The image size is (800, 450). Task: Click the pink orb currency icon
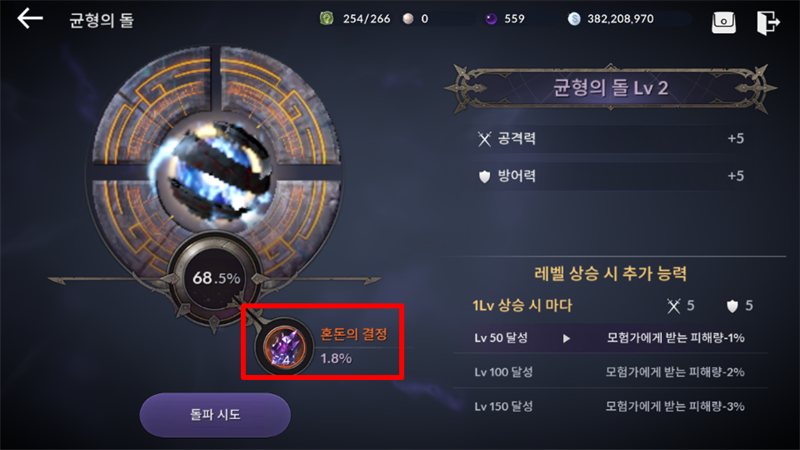pos(408,19)
